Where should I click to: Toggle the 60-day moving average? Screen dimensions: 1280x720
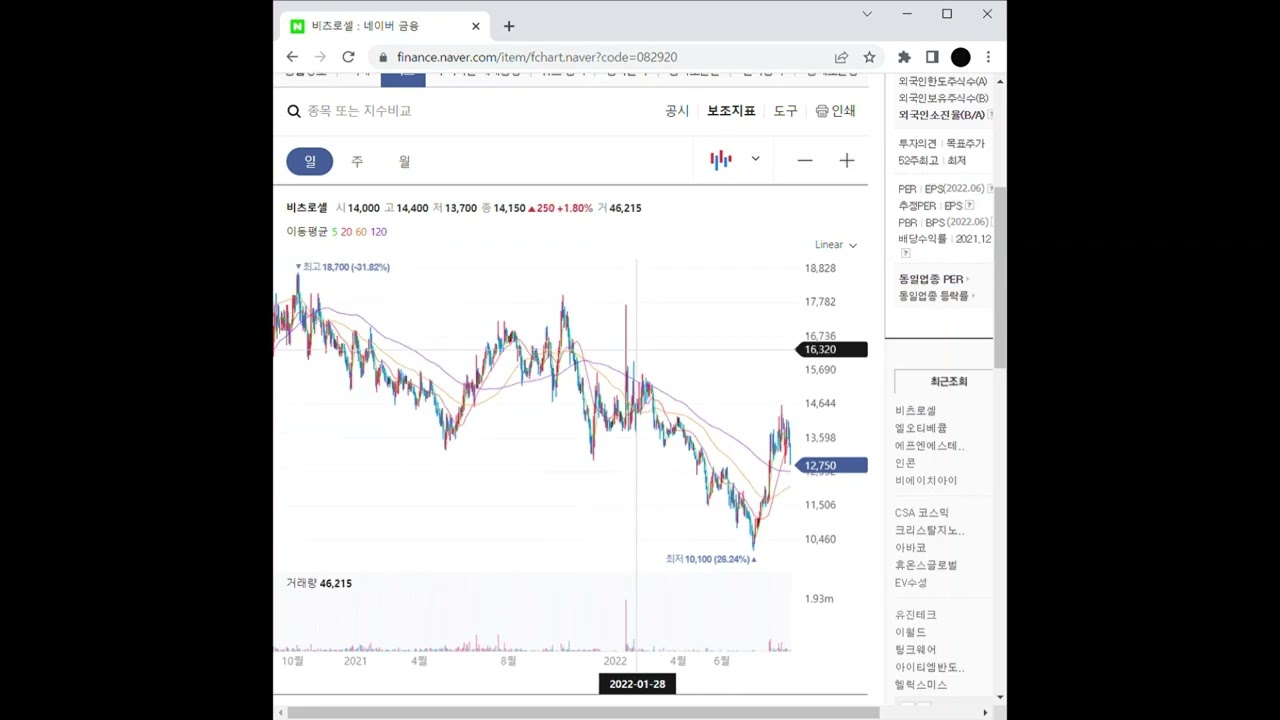click(361, 232)
